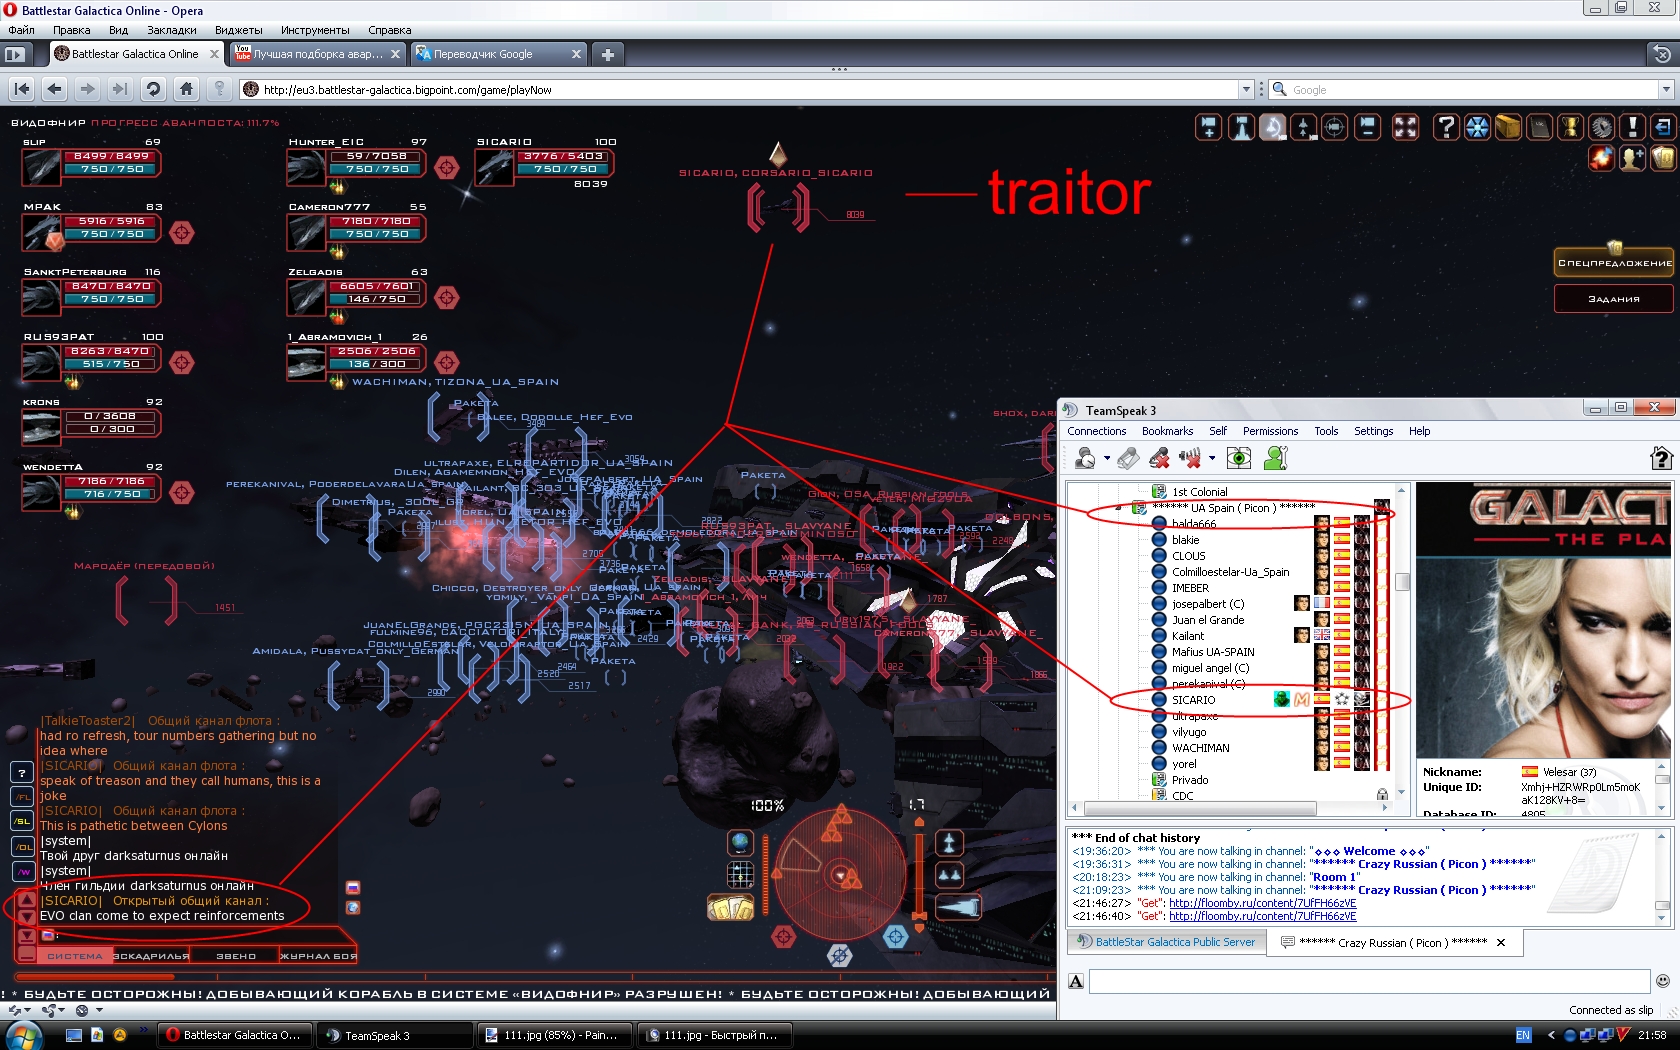The height and width of the screenshot is (1050, 1680).
Task: Select the Журнал боя chat tab
Action: 318,956
